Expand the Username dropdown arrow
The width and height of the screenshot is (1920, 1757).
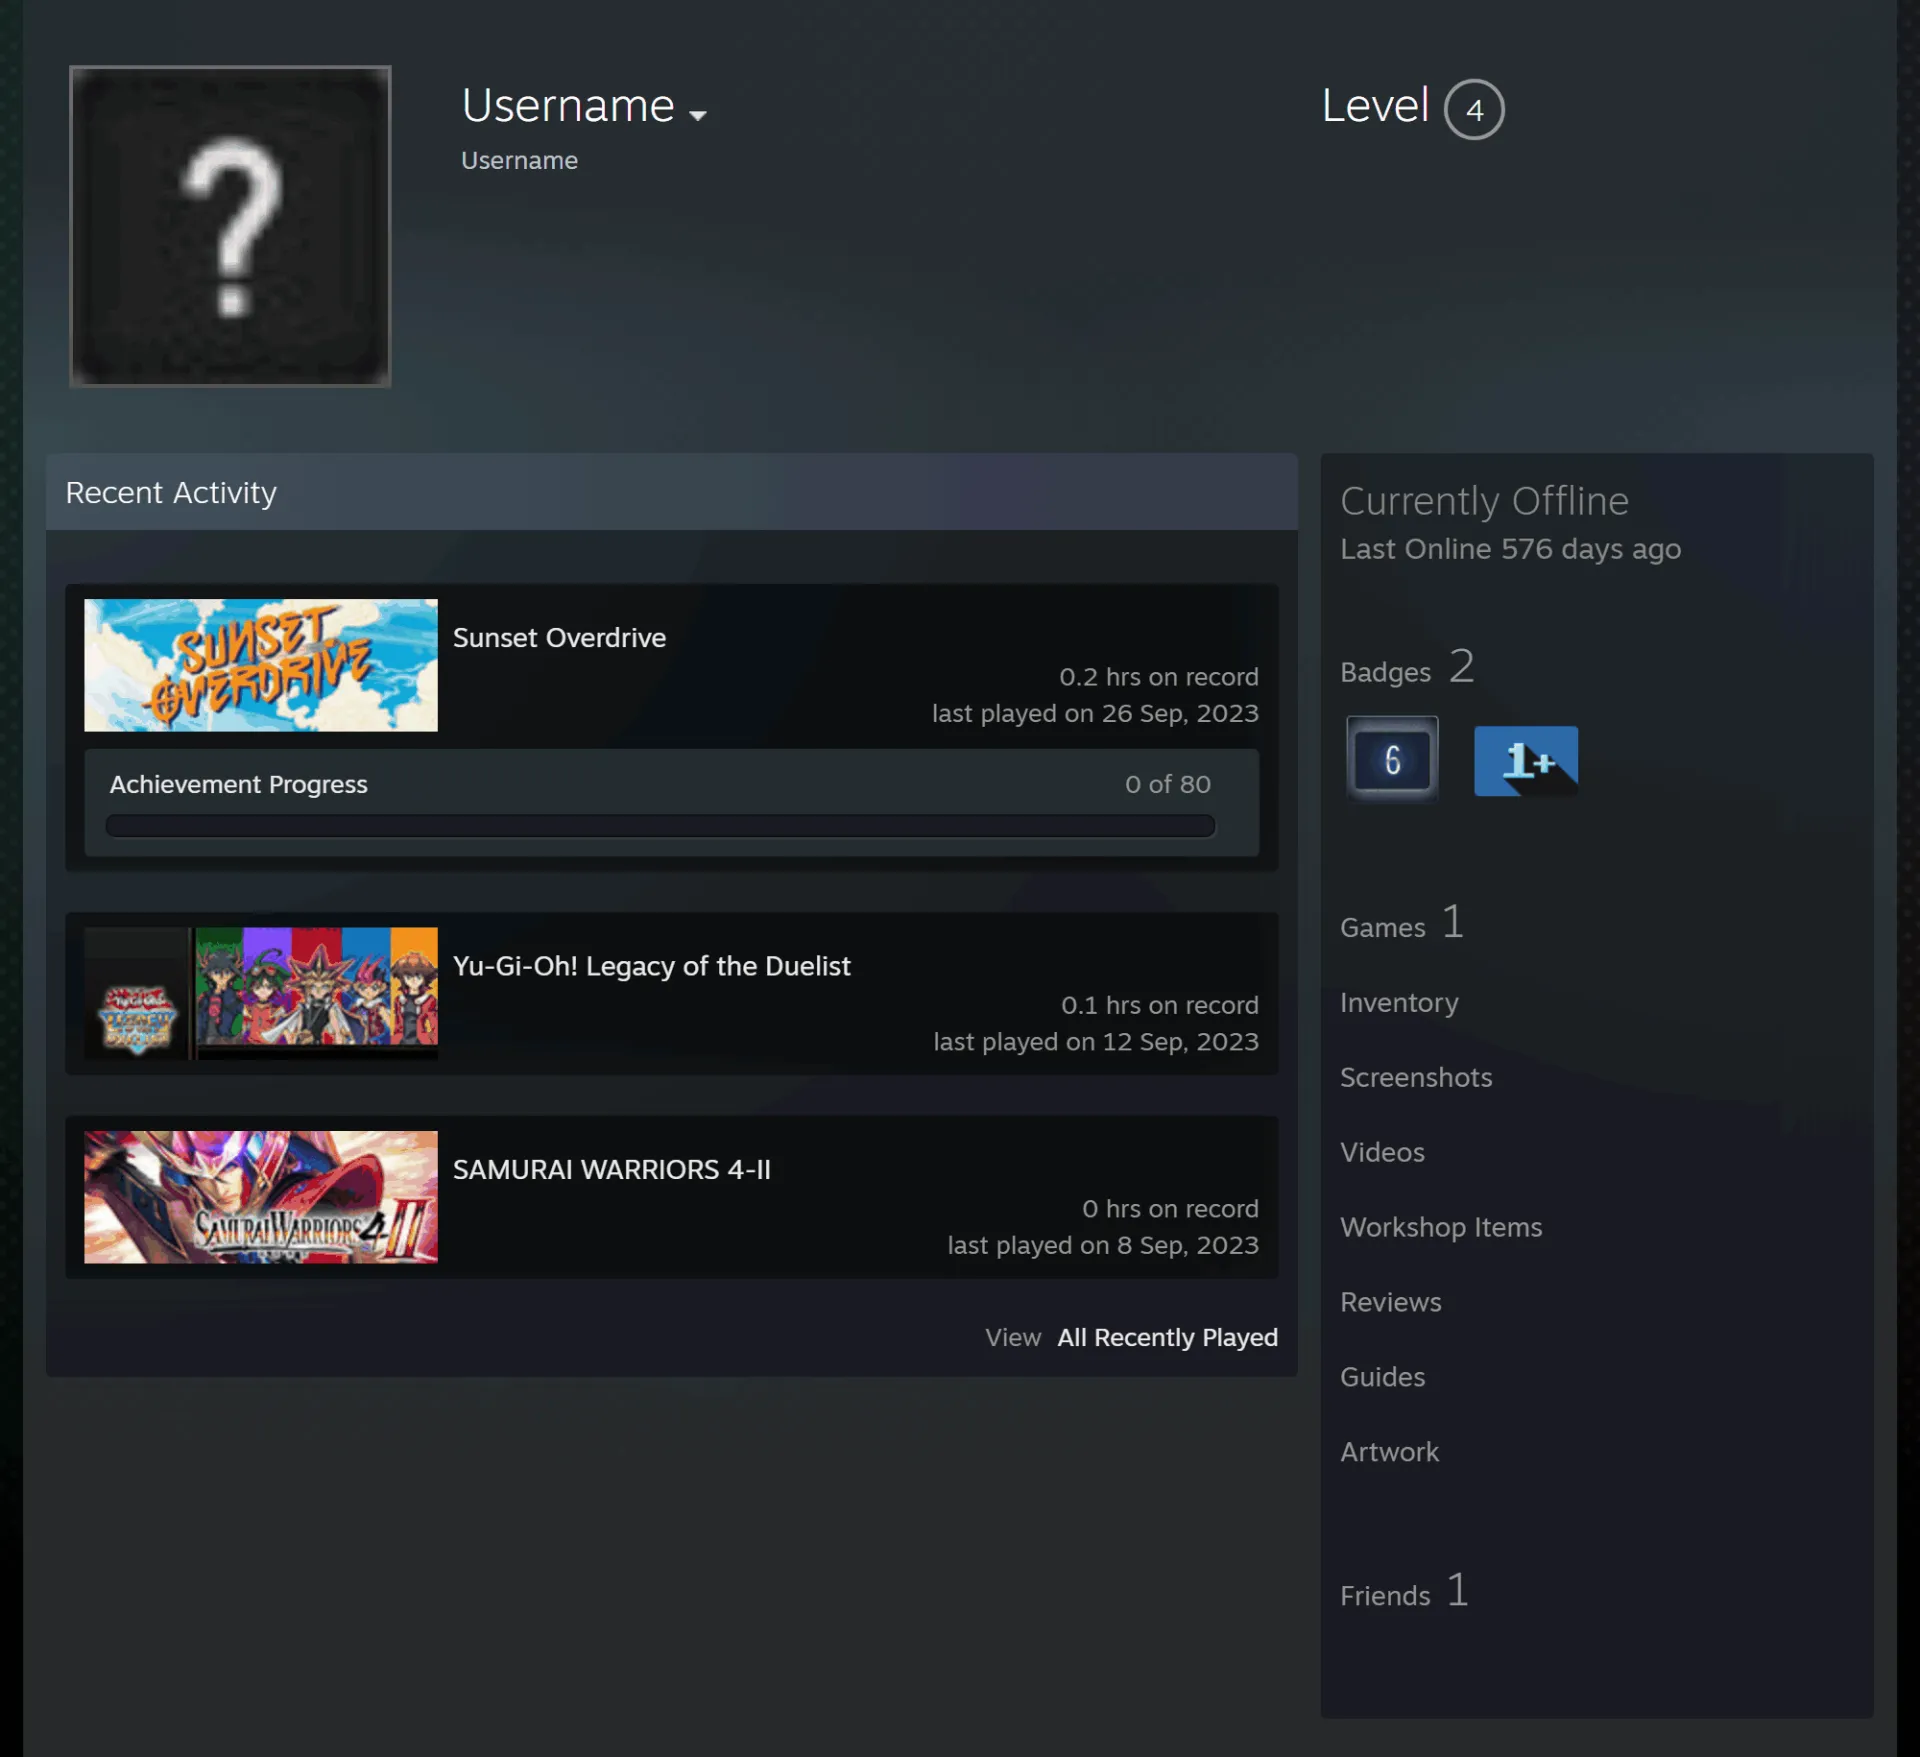point(698,115)
